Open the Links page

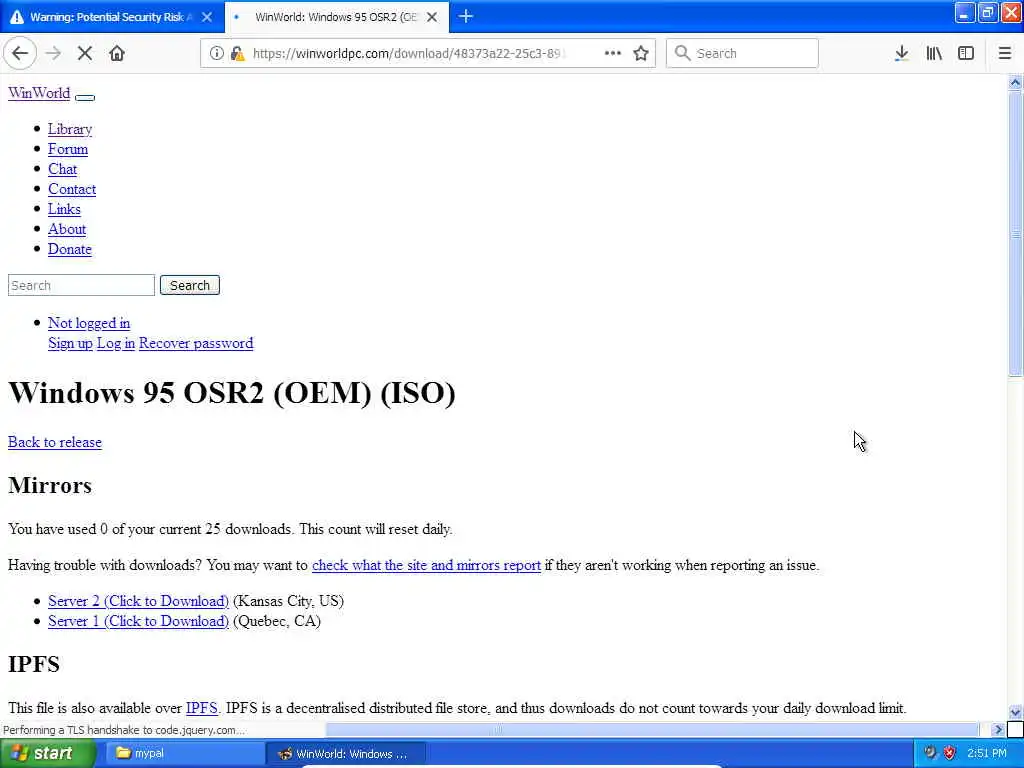pos(65,209)
